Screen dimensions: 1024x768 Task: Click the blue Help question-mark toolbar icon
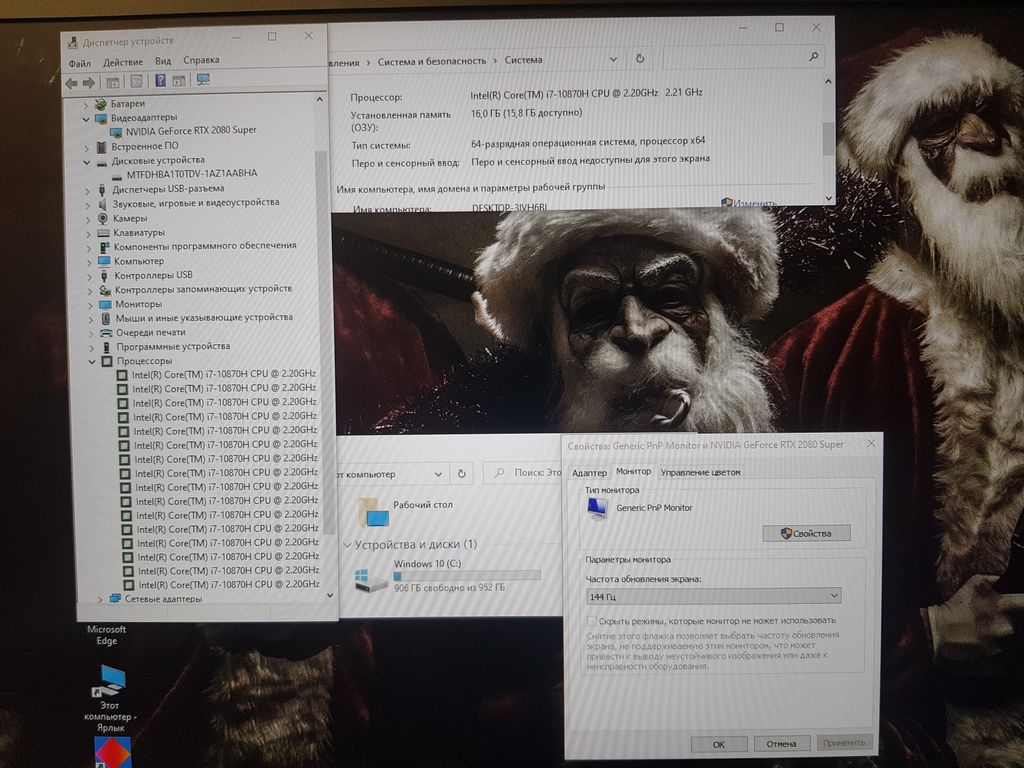[x=160, y=81]
